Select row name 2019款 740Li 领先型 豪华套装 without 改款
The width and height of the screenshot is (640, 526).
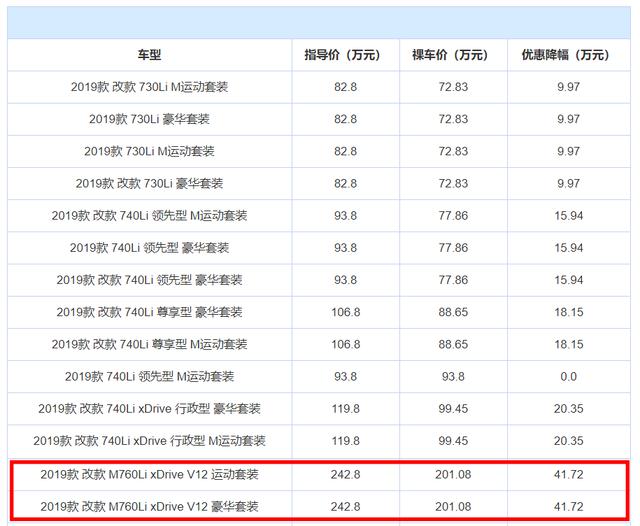point(149,248)
